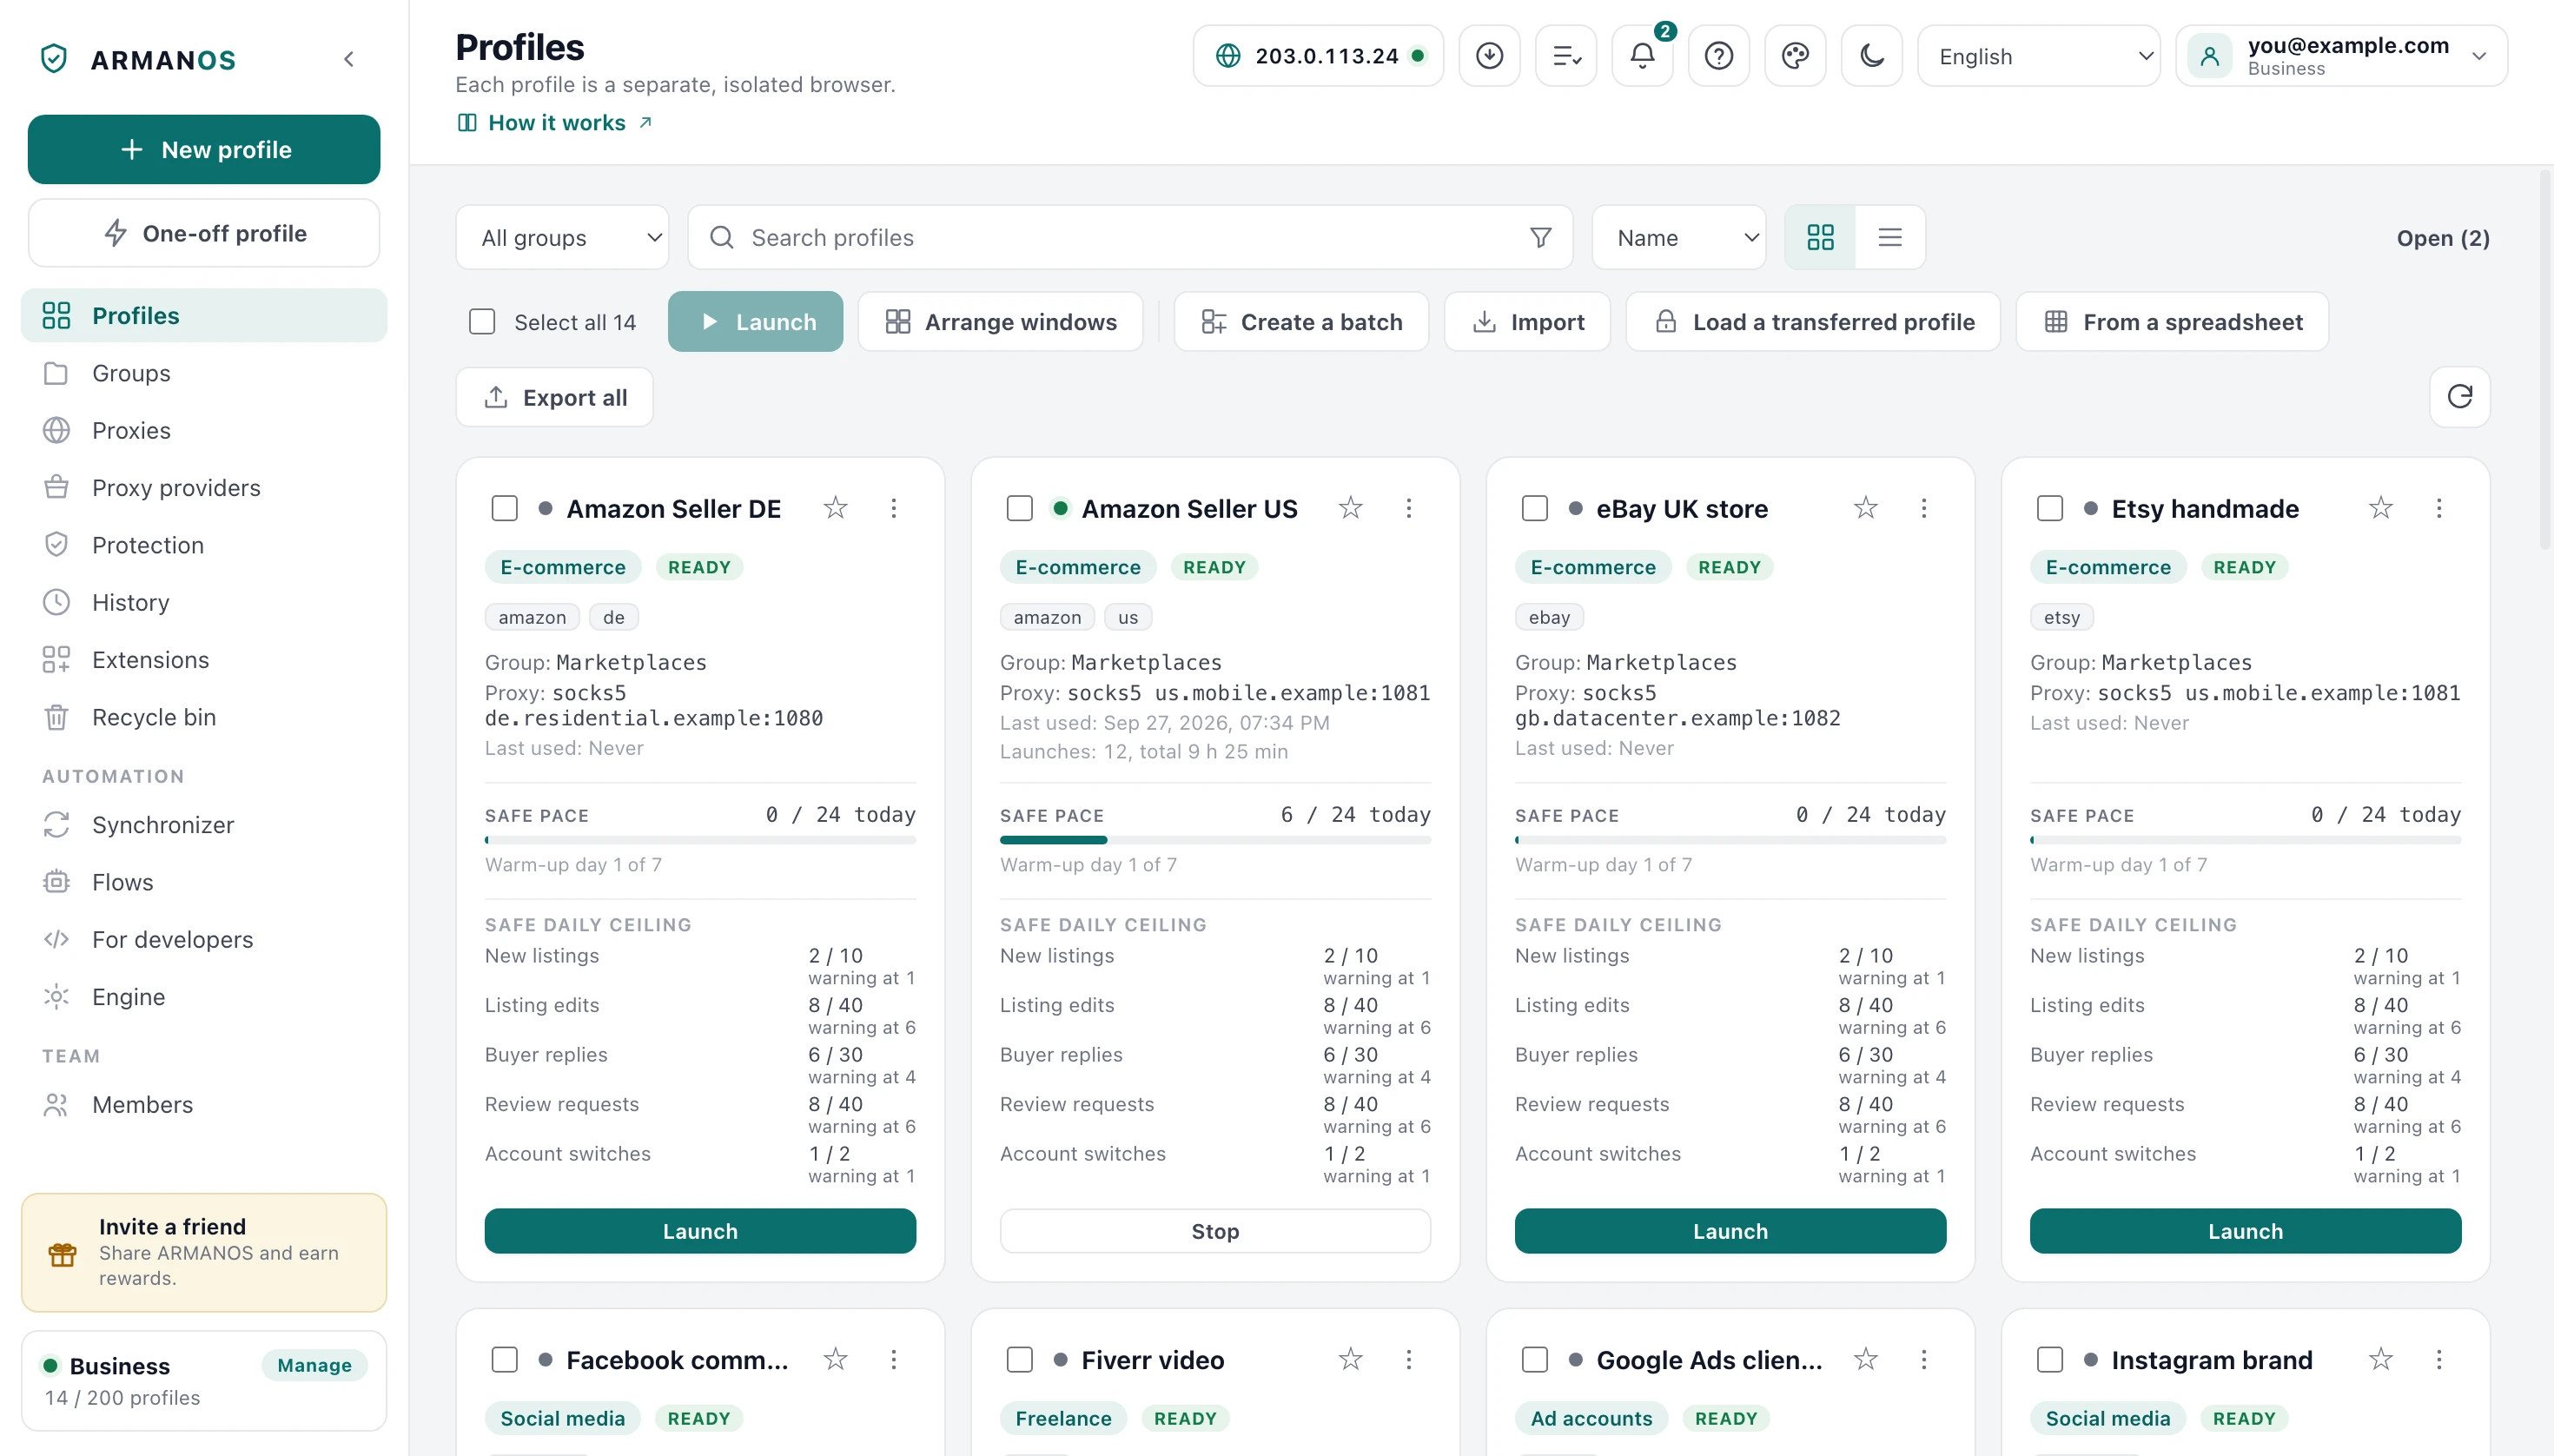Click Manage on the Business plan
The image size is (2554, 1456).
(x=314, y=1365)
